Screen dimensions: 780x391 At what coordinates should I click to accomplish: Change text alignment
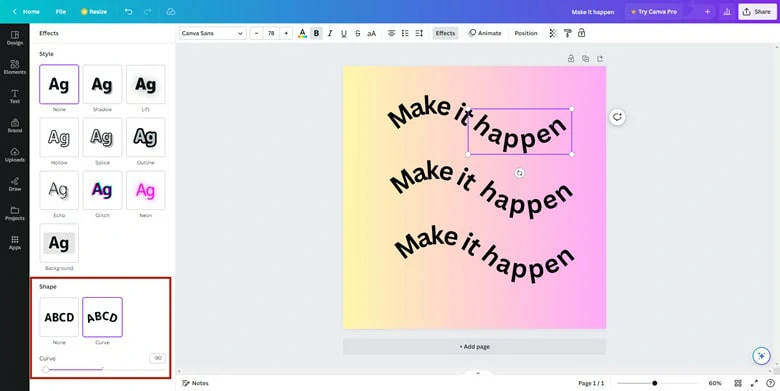click(391, 33)
